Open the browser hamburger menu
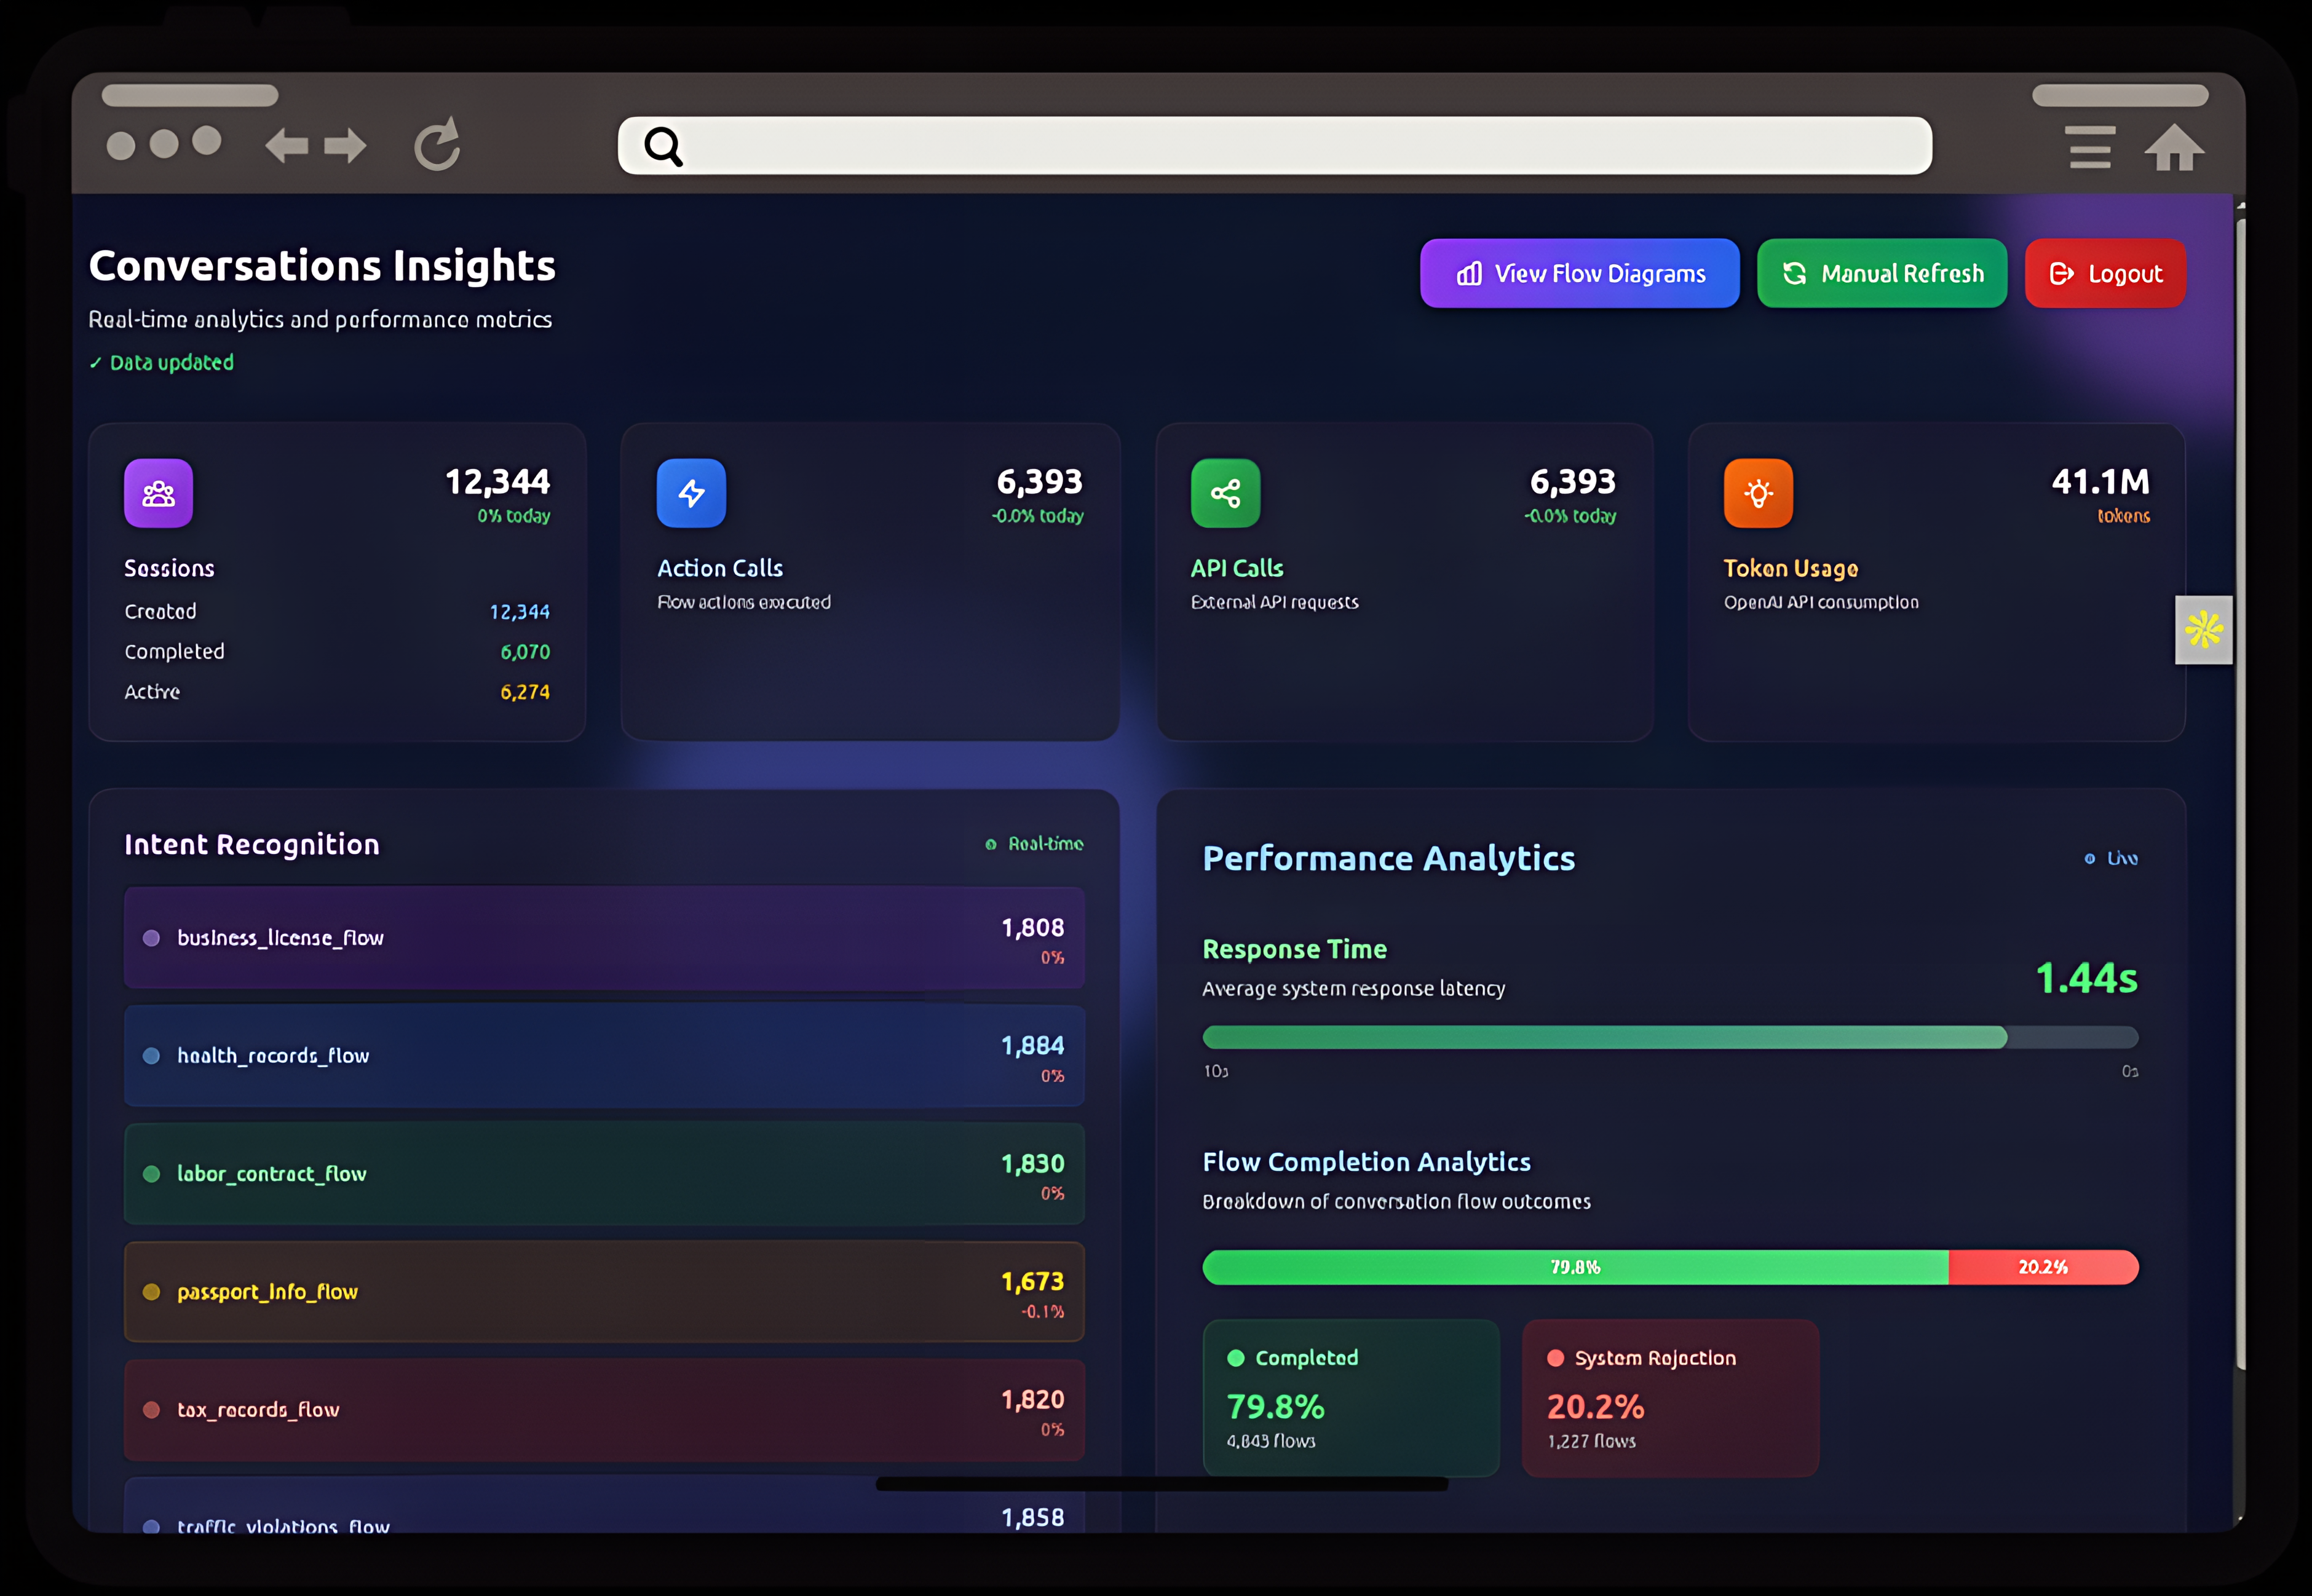The width and height of the screenshot is (2312, 1596). 2090,147
